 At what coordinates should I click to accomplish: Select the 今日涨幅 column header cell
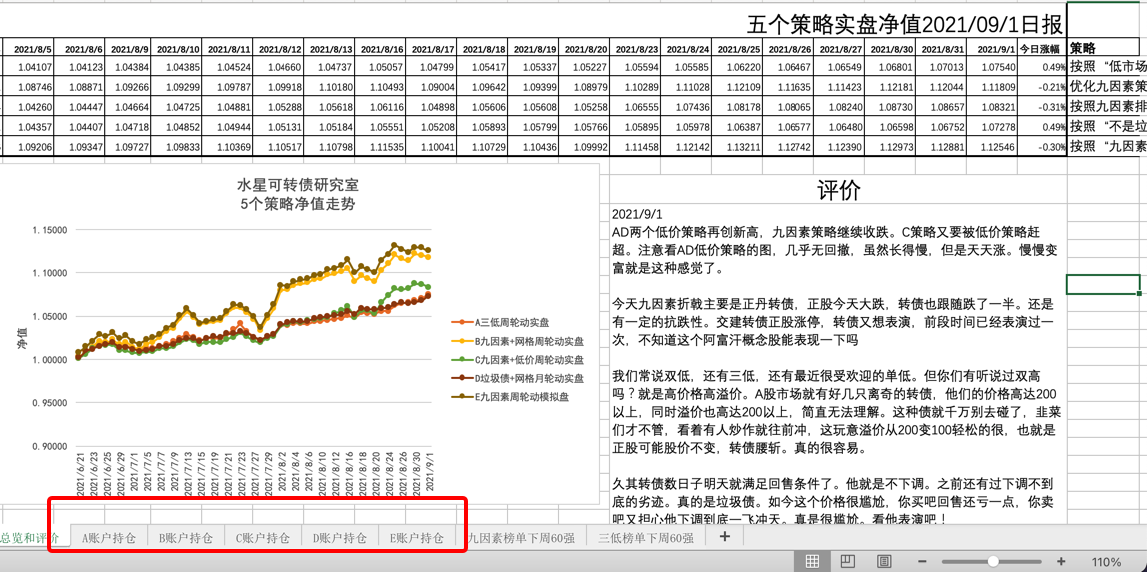tap(1043, 48)
